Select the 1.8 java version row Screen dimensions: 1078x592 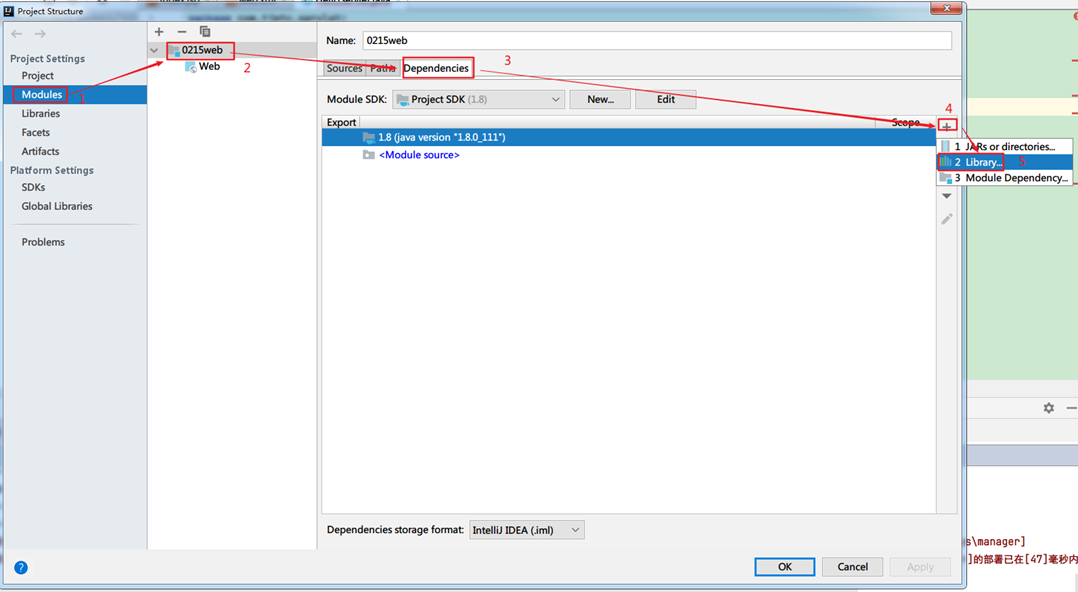pos(628,138)
